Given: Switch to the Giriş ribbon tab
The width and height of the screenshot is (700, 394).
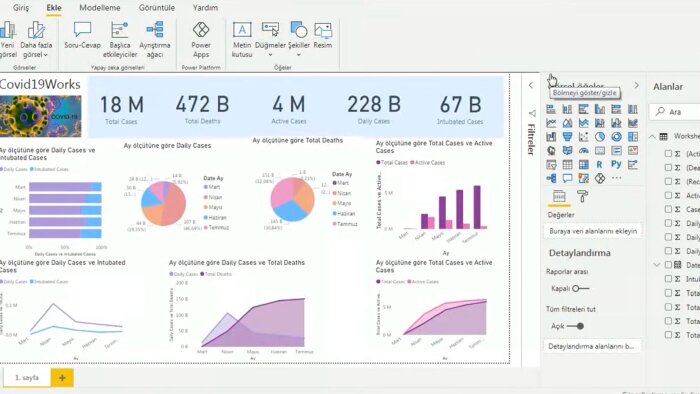Looking at the screenshot, I should 21,8.
